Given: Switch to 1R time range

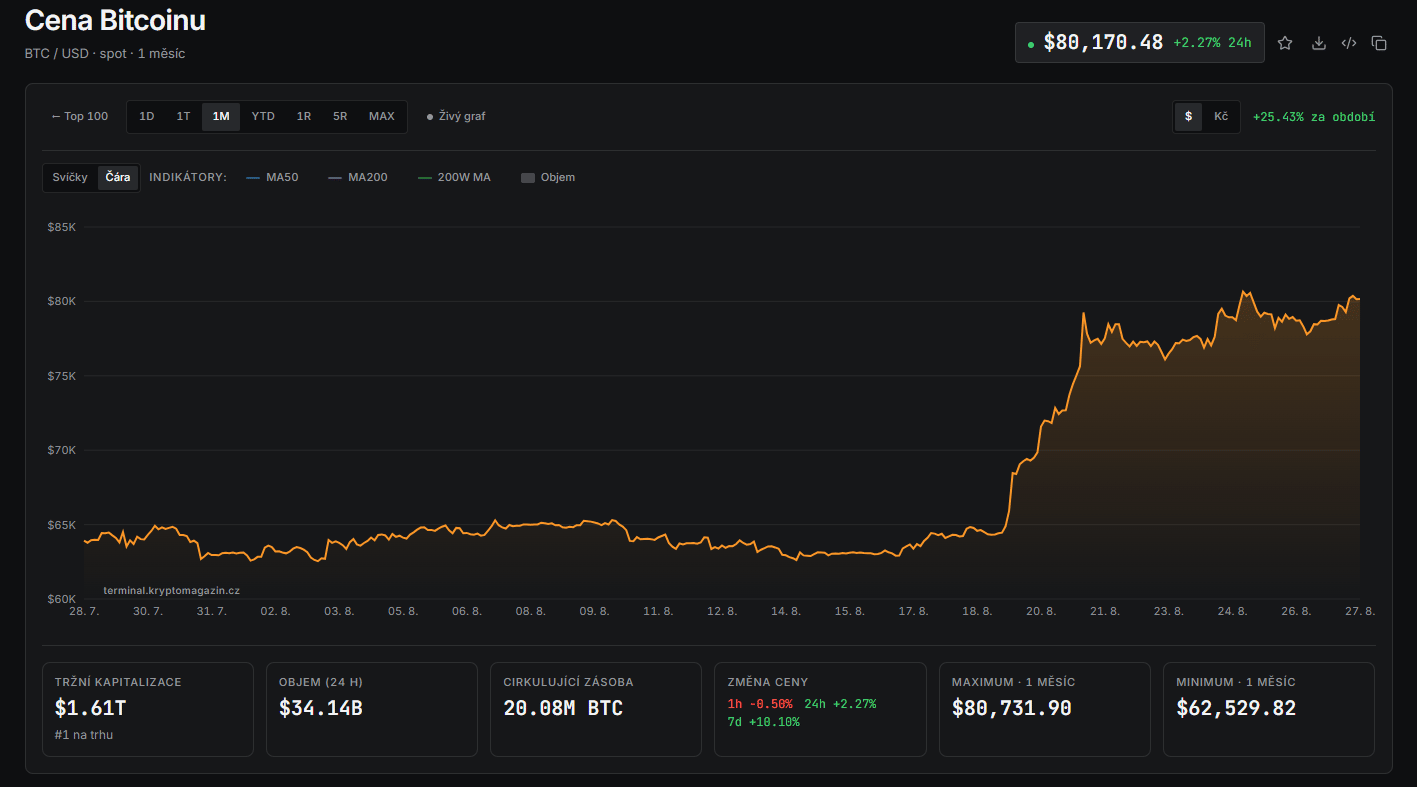Looking at the screenshot, I should pos(304,116).
